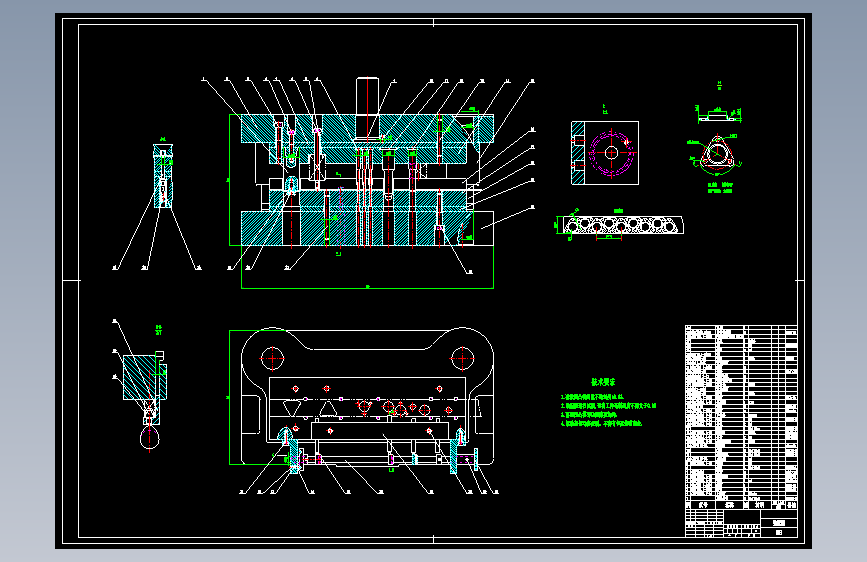Select the triangular workpiece plan view

[718, 152]
